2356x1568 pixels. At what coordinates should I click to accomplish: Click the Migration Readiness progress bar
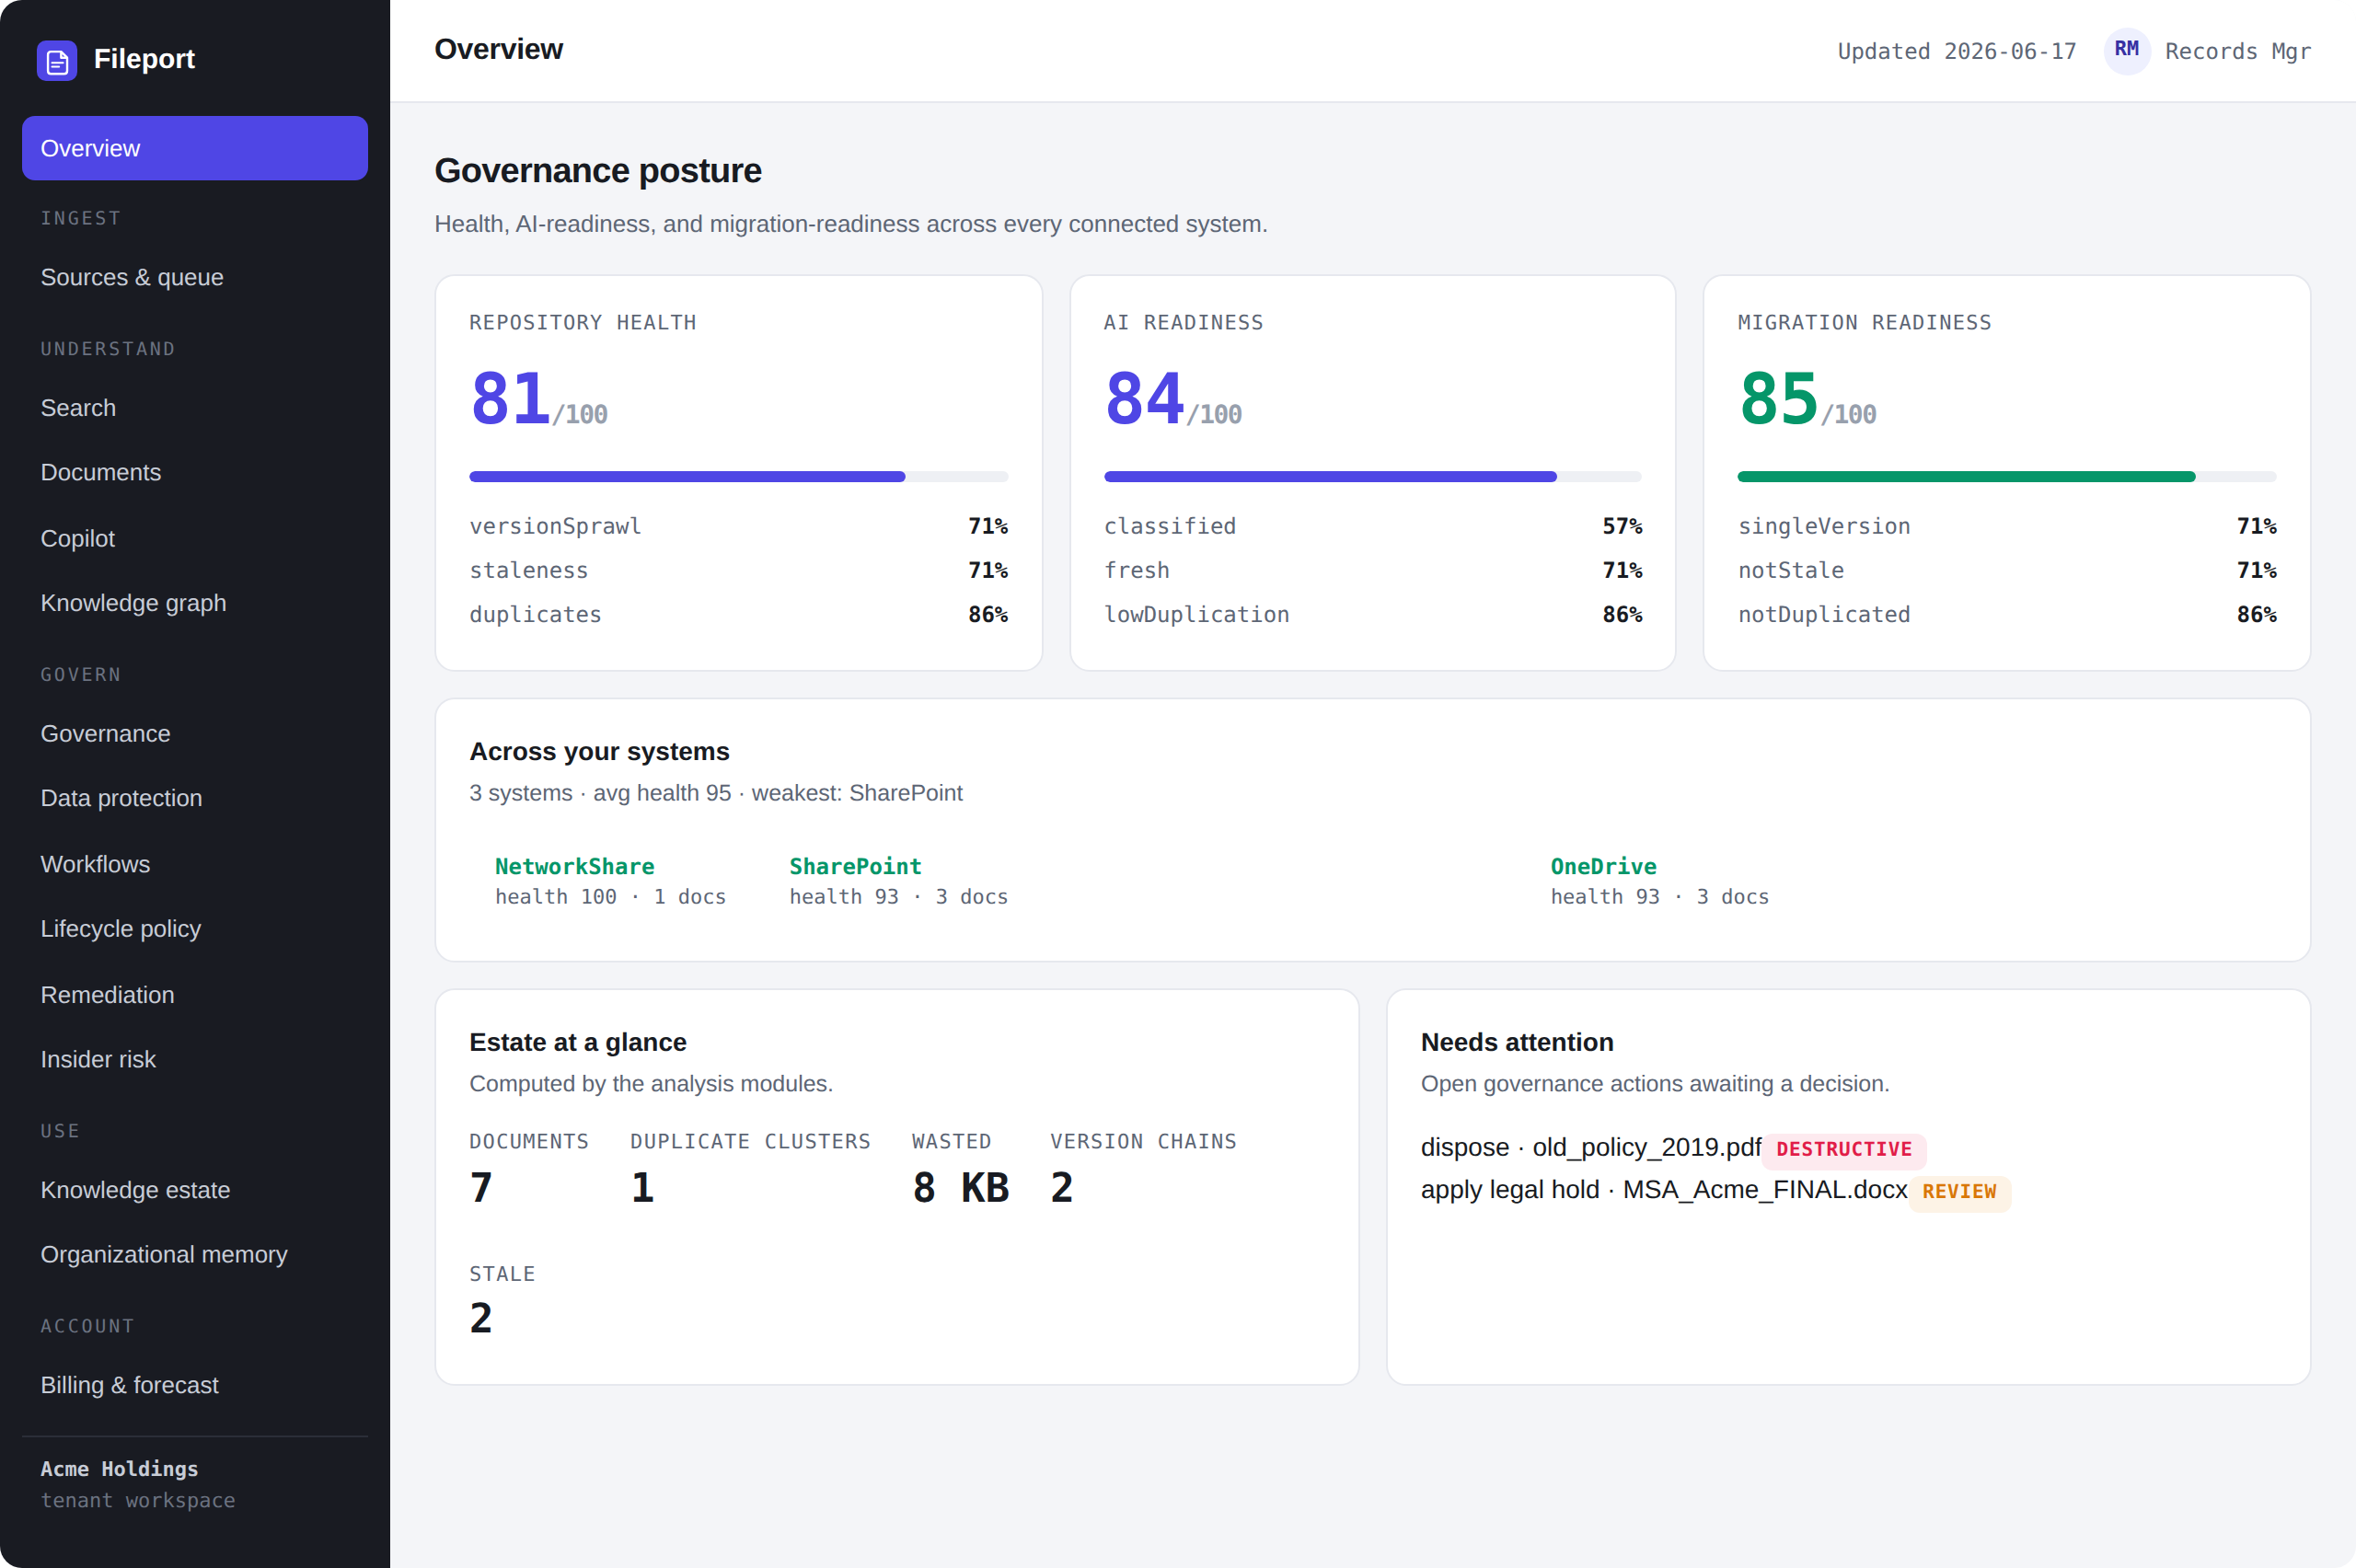click(2006, 477)
